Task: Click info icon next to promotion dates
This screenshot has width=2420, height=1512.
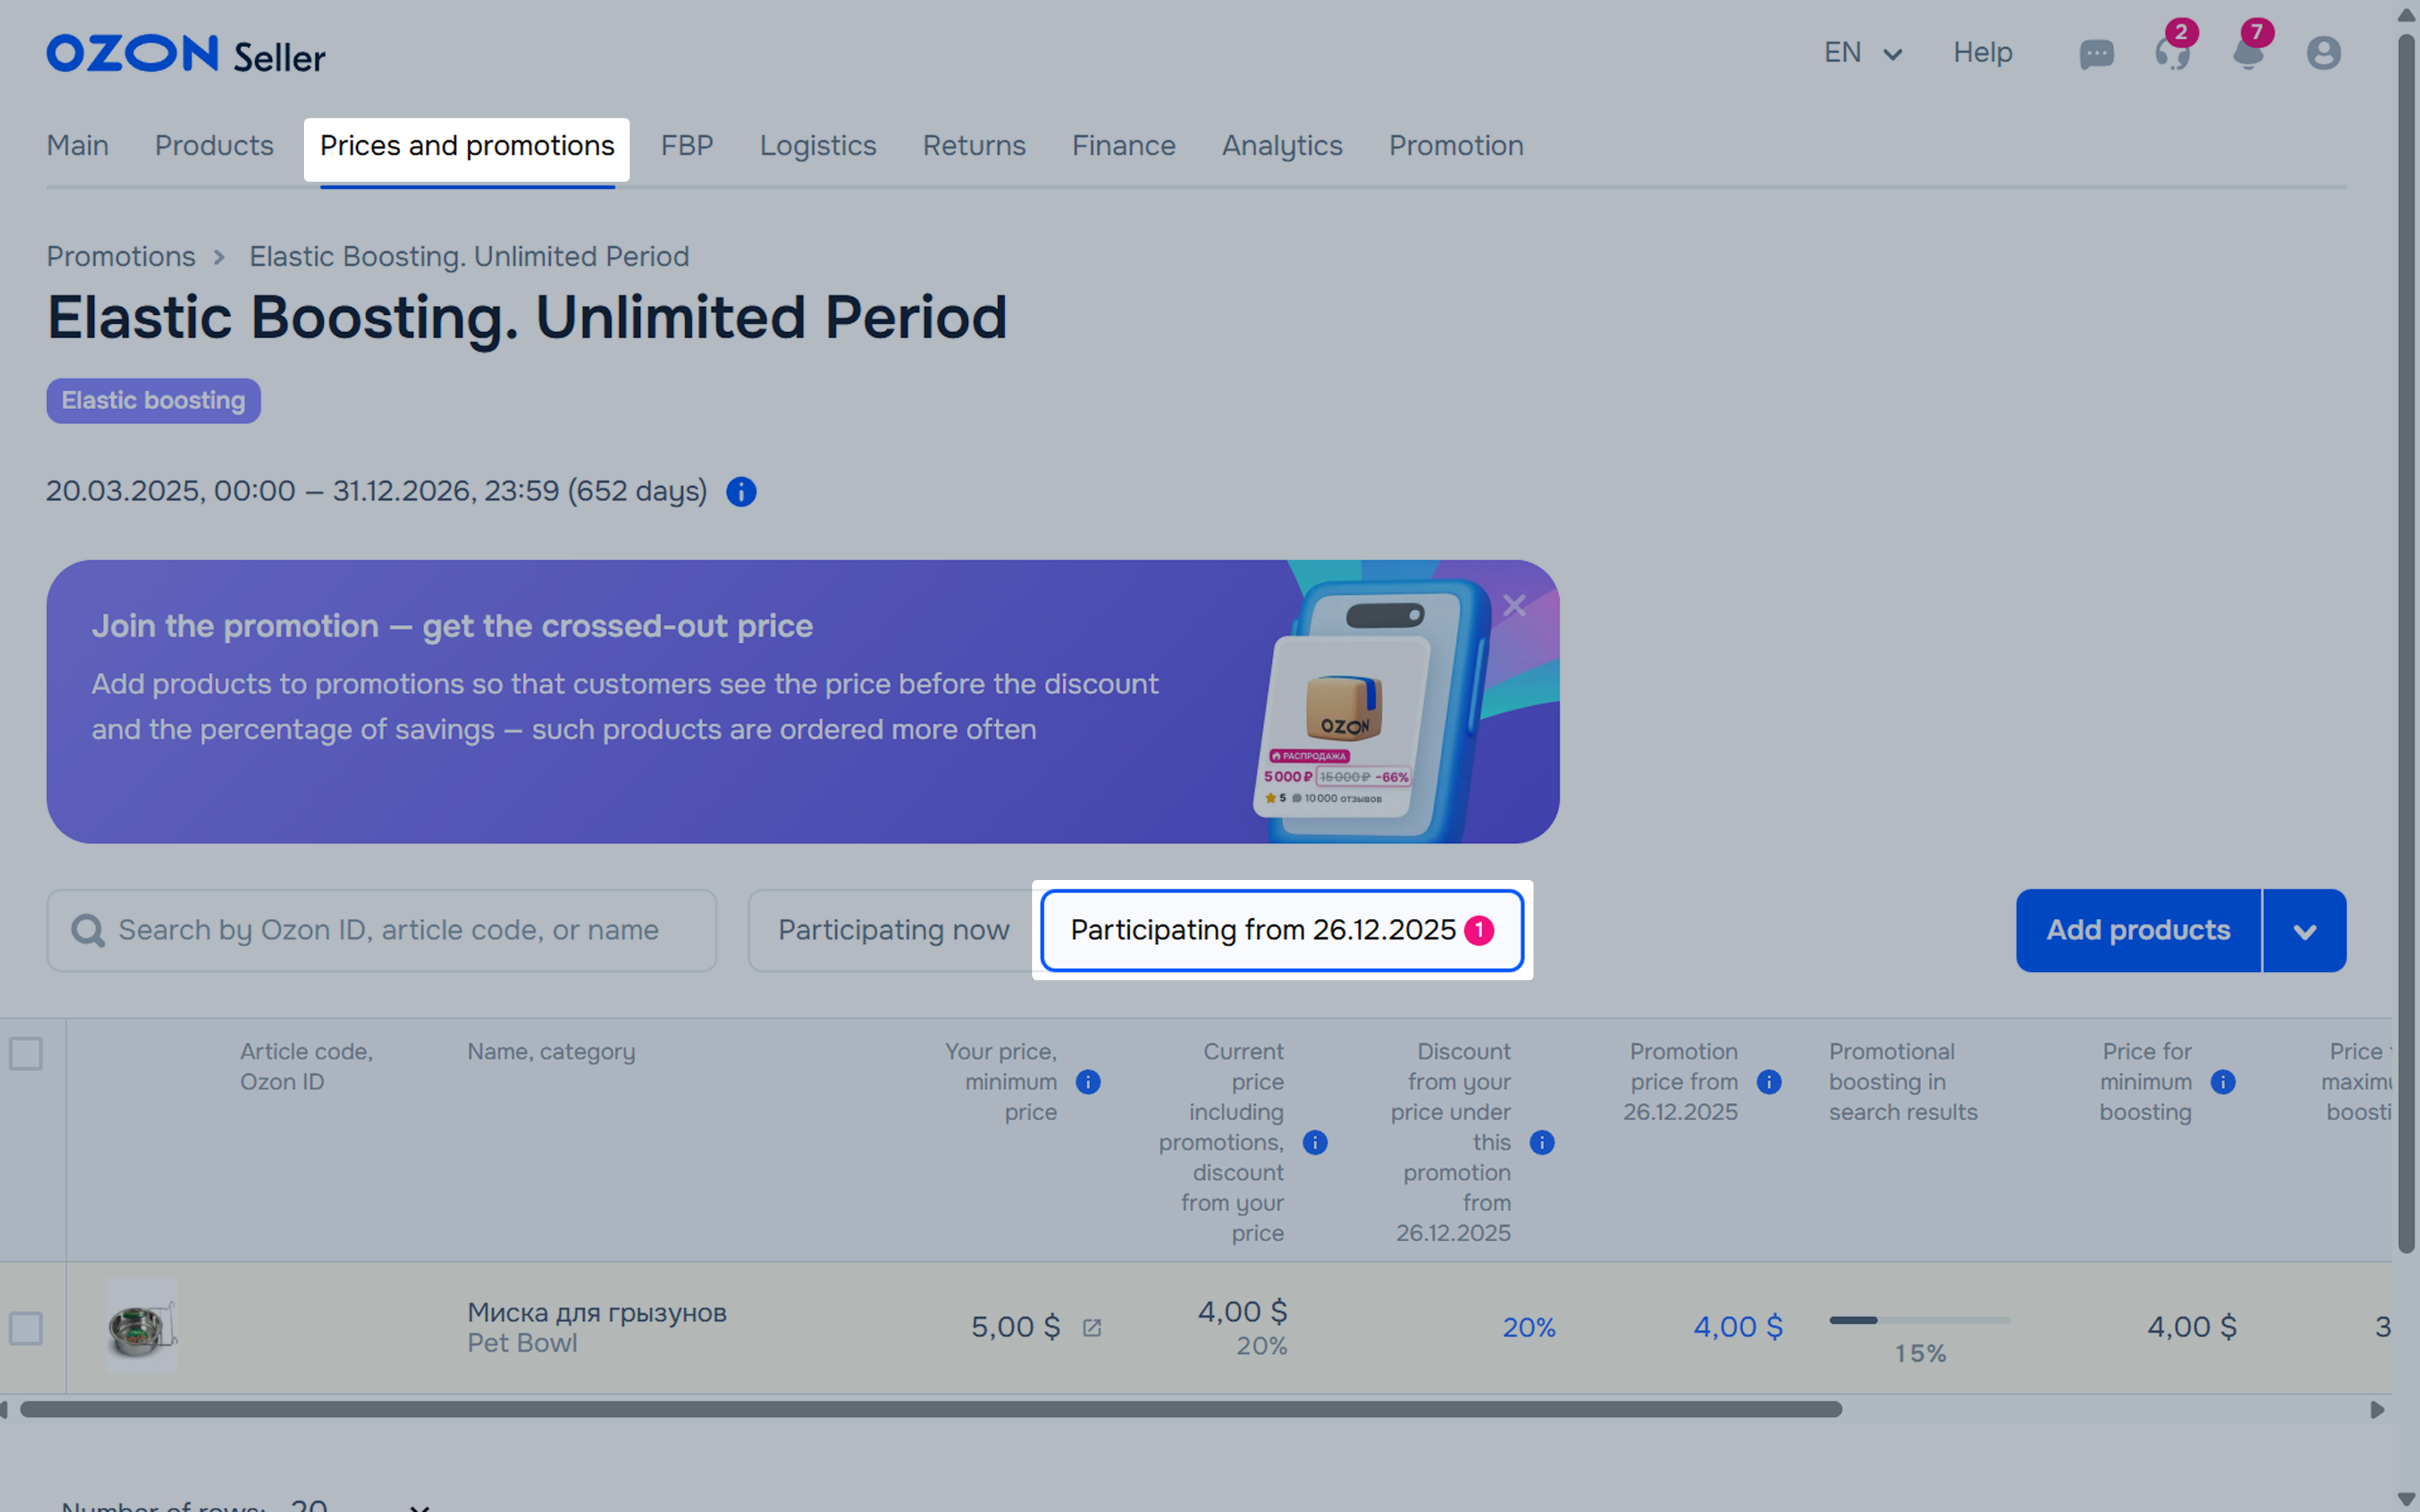Action: [741, 492]
